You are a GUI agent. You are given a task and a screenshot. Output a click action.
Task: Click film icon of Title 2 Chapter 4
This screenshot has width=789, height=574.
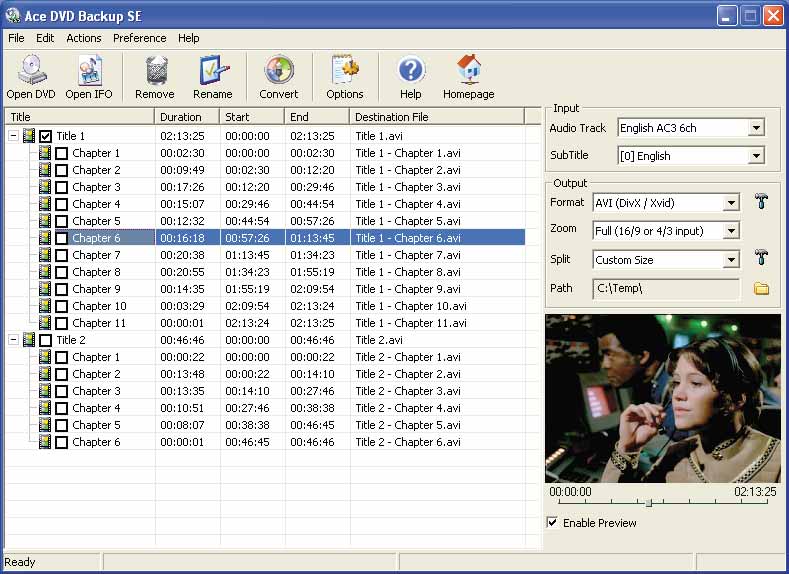click(45, 408)
